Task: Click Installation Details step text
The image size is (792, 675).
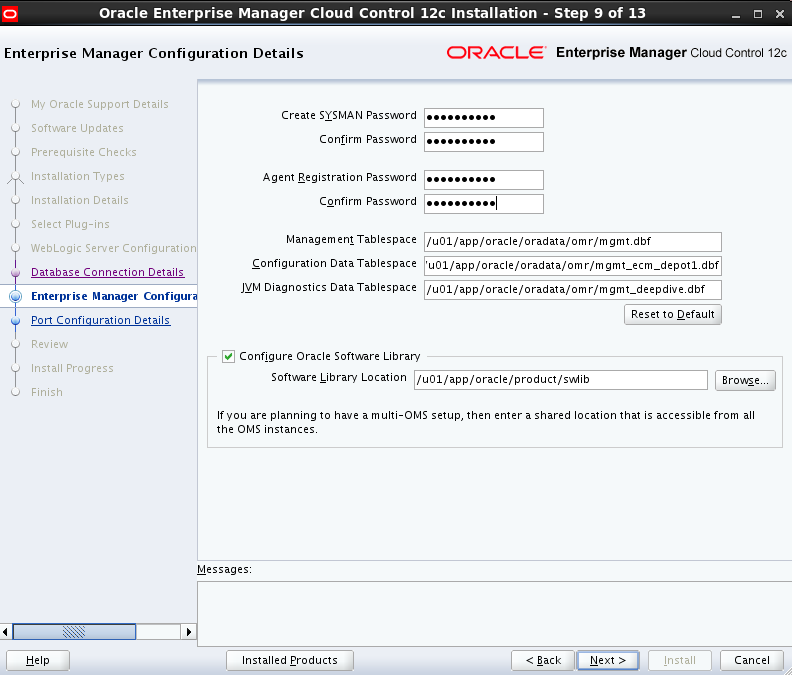Action: pyautogui.click(x=79, y=200)
